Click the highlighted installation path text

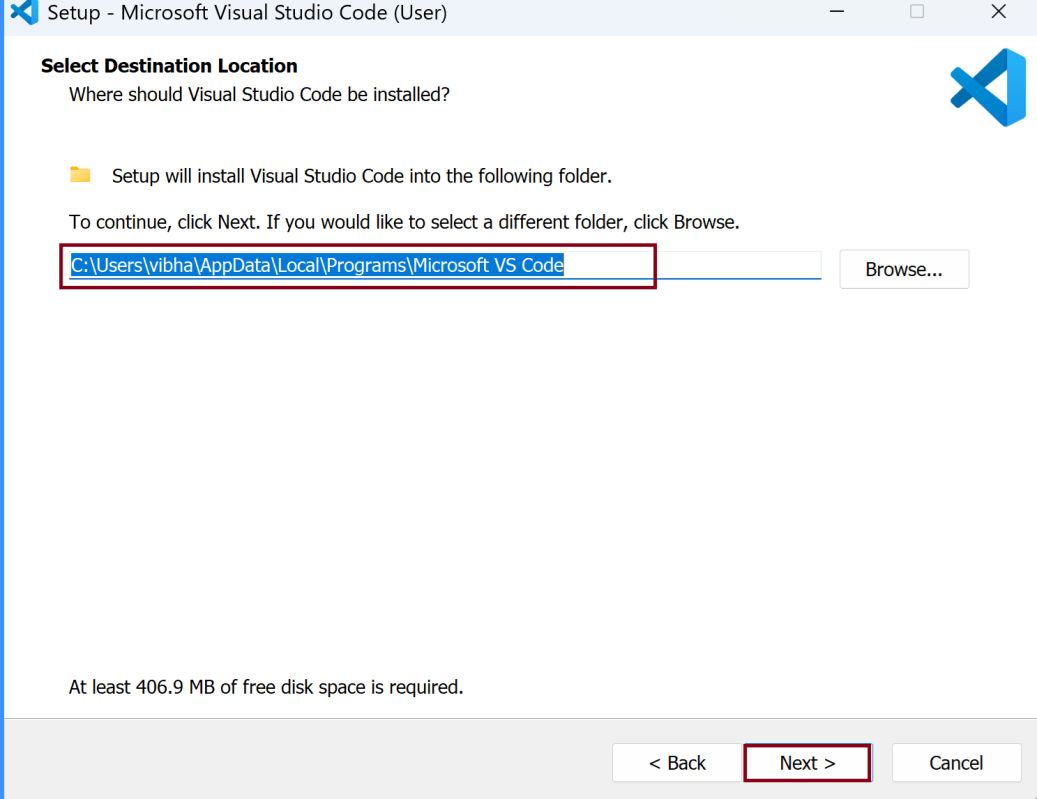pos(317,266)
